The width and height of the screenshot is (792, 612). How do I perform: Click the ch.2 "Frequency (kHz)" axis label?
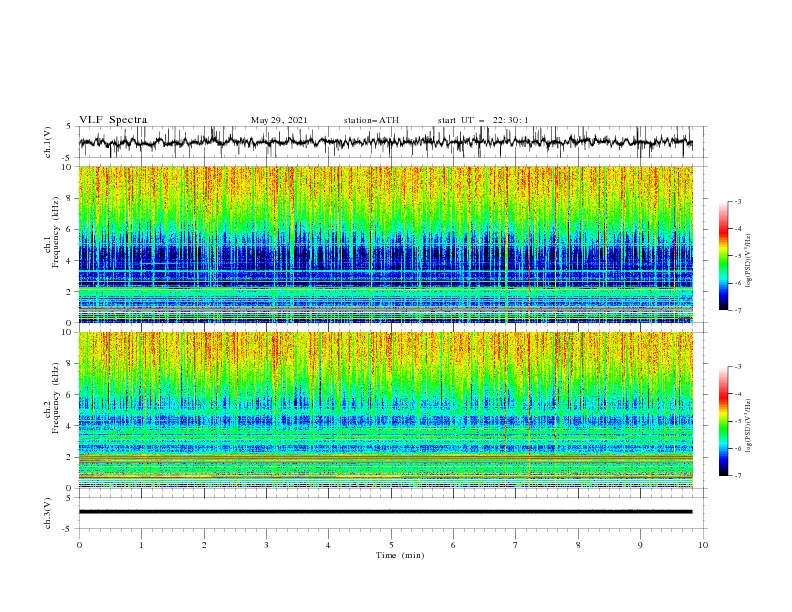(x=55, y=398)
